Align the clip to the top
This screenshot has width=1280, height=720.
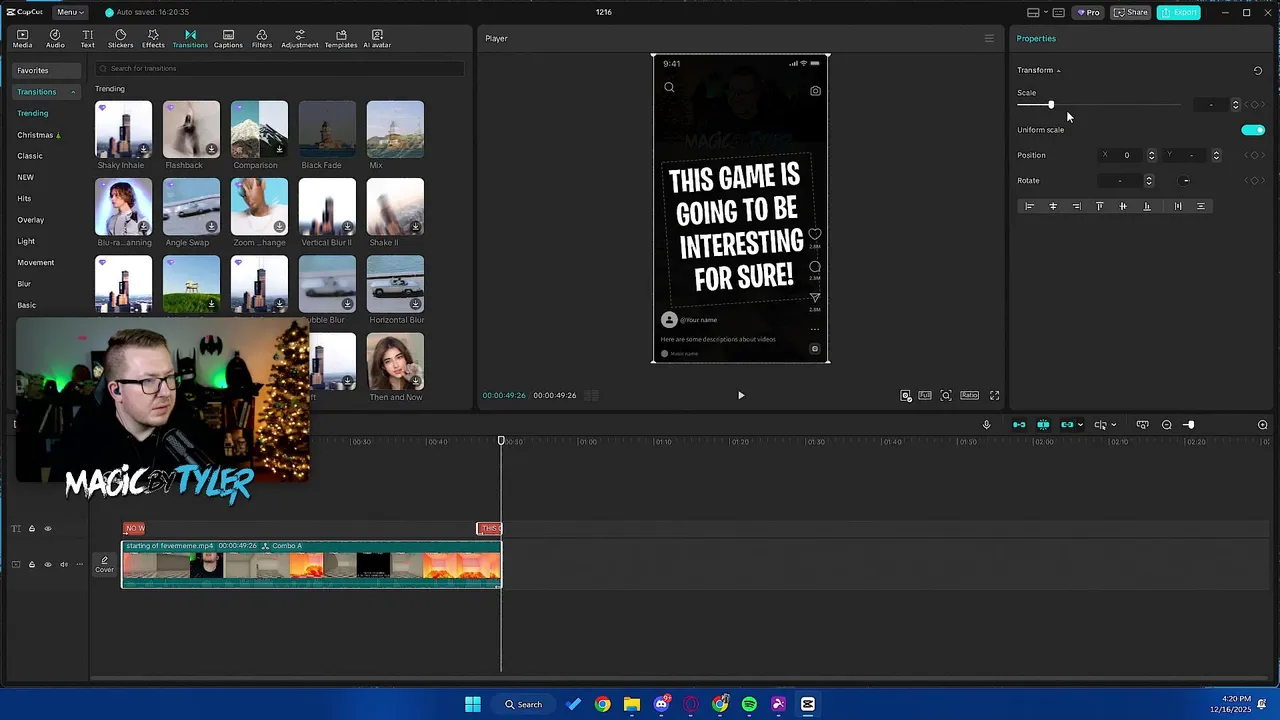pos(1100,206)
